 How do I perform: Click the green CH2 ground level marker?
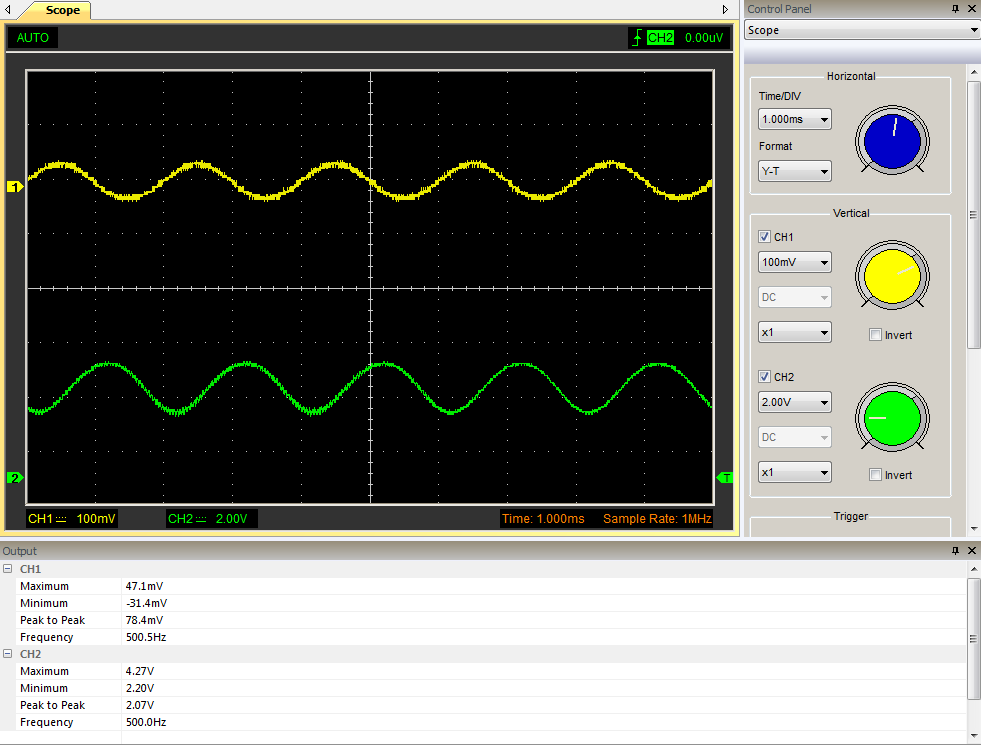[15, 477]
